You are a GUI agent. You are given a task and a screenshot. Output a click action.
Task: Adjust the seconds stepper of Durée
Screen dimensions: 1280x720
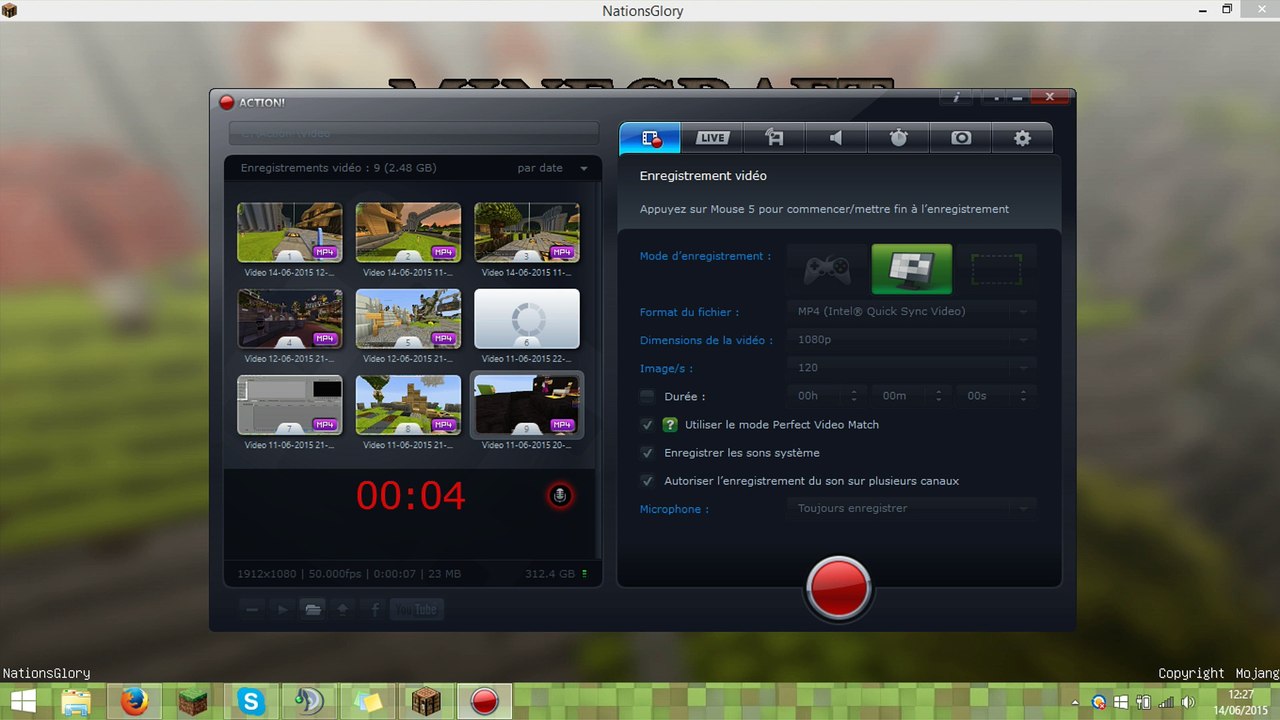[1022, 396]
